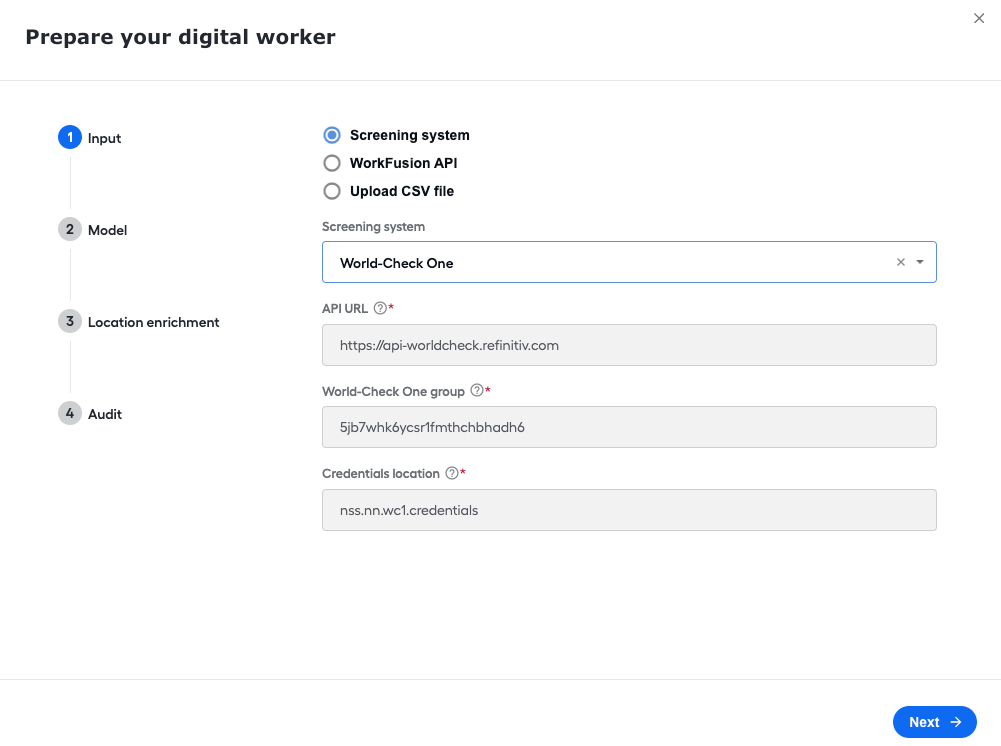1001x746 pixels.
Task: Focus the API URL input field
Action: click(x=629, y=345)
